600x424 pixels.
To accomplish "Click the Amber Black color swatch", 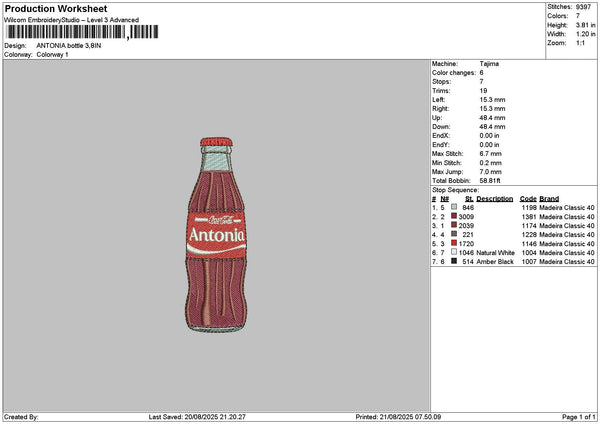I will click(x=454, y=261).
